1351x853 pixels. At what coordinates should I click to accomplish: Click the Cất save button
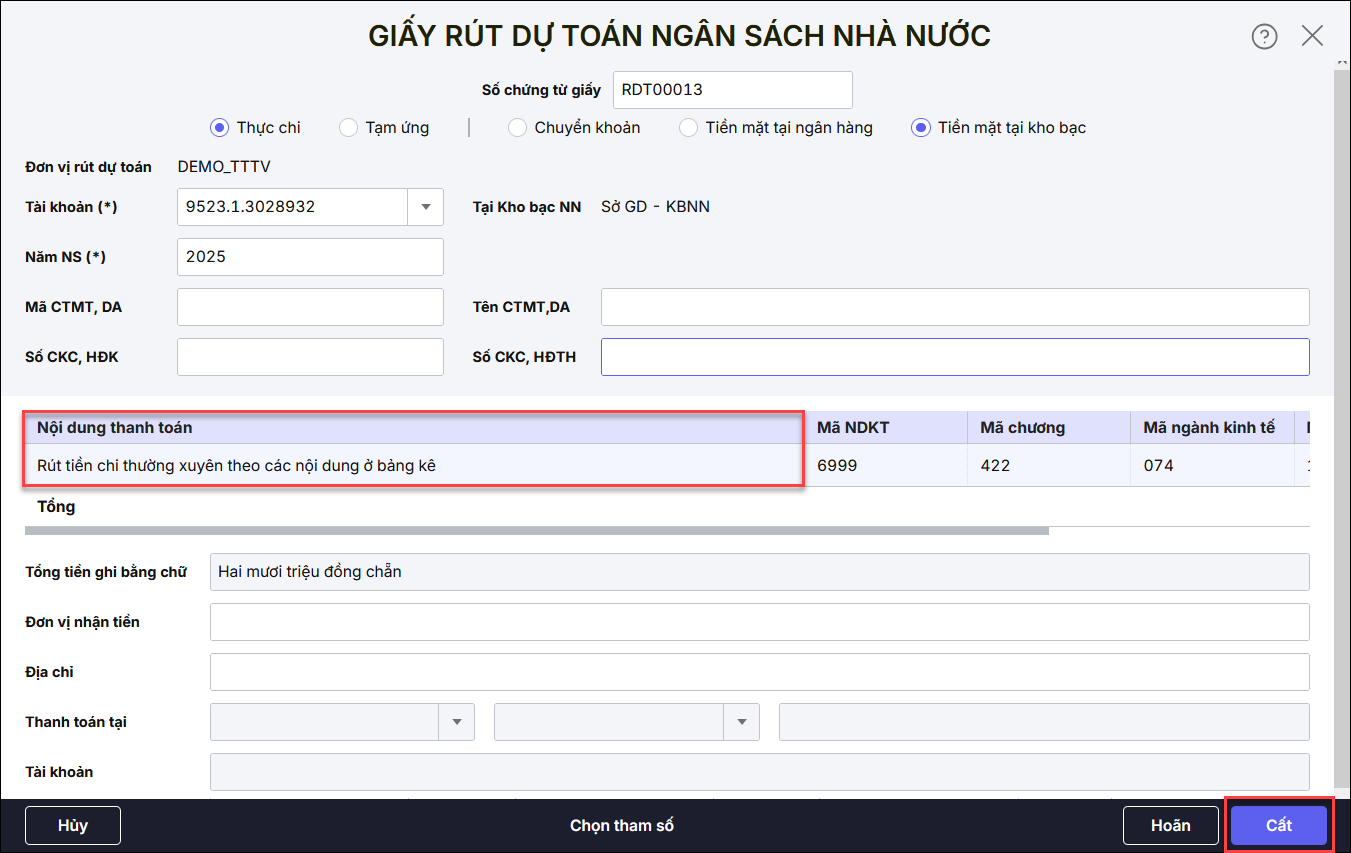click(x=1278, y=825)
